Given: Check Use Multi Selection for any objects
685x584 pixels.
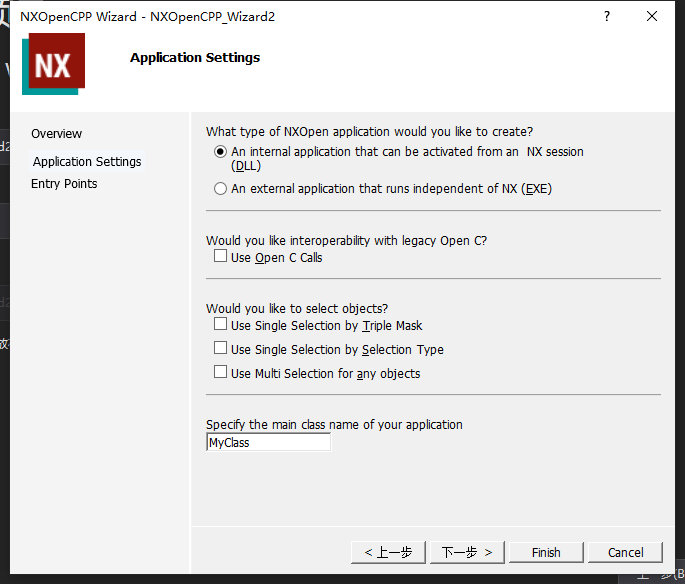Looking at the screenshot, I should [x=220, y=372].
